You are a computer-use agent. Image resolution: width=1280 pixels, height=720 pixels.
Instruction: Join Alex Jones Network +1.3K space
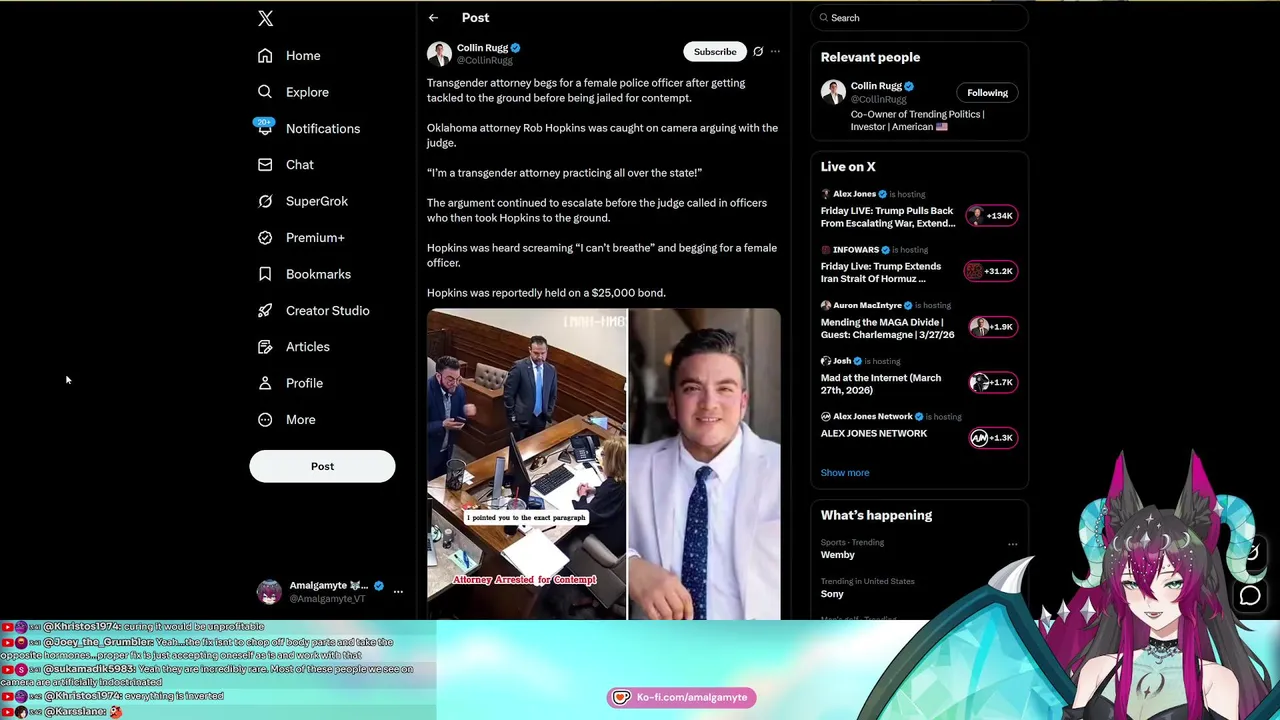click(992, 438)
